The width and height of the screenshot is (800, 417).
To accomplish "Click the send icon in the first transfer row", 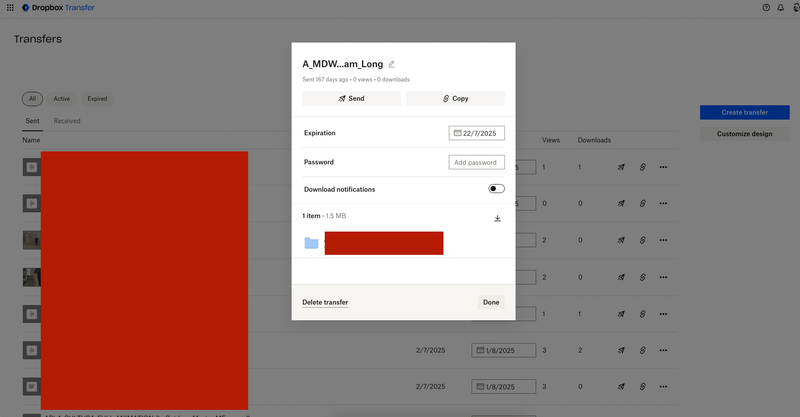I will [621, 167].
